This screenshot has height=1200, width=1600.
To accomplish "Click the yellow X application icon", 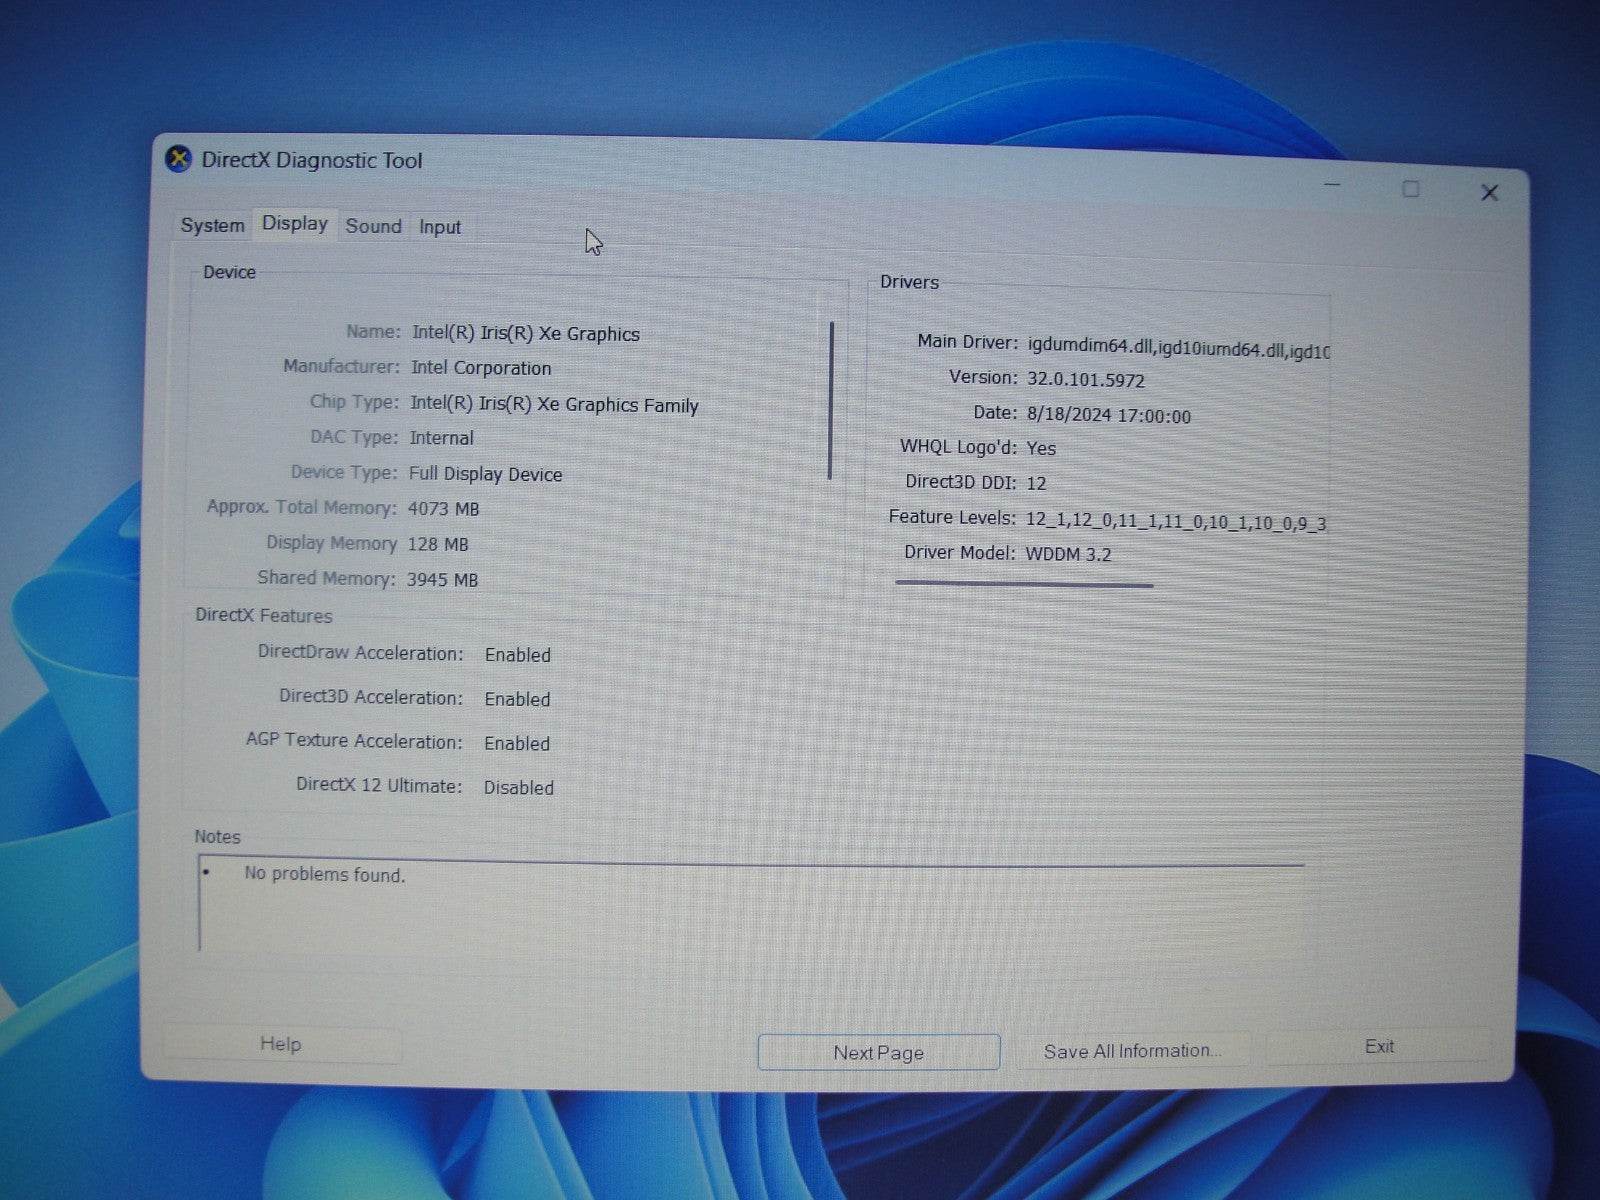I will (179, 159).
